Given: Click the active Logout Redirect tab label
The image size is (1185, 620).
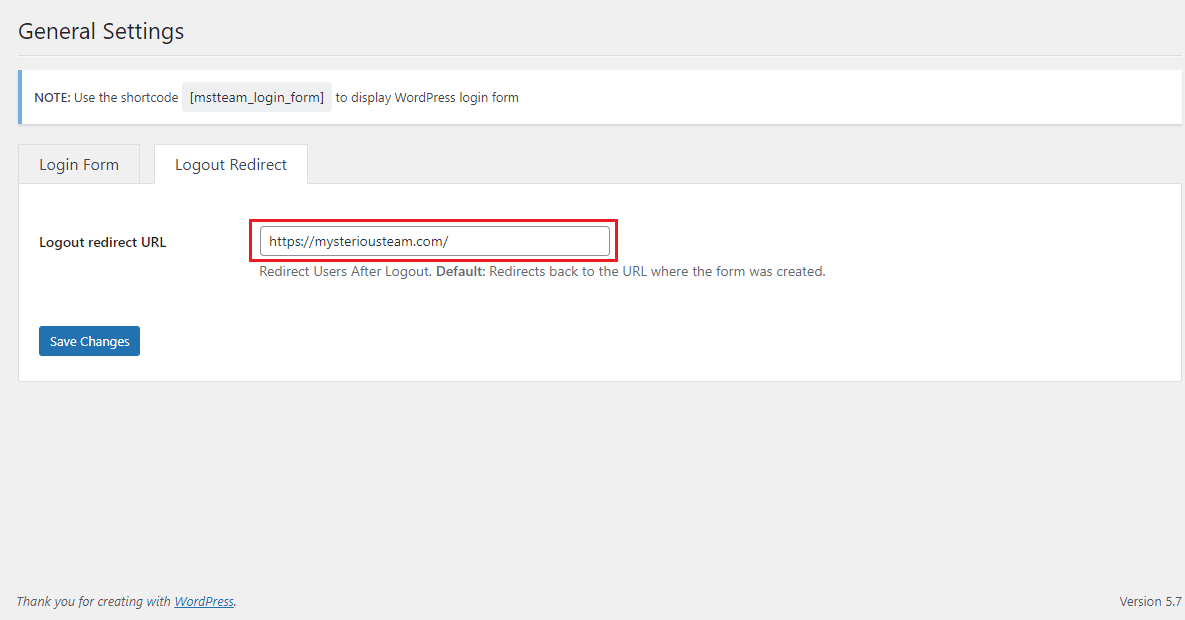Looking at the screenshot, I should [230, 164].
